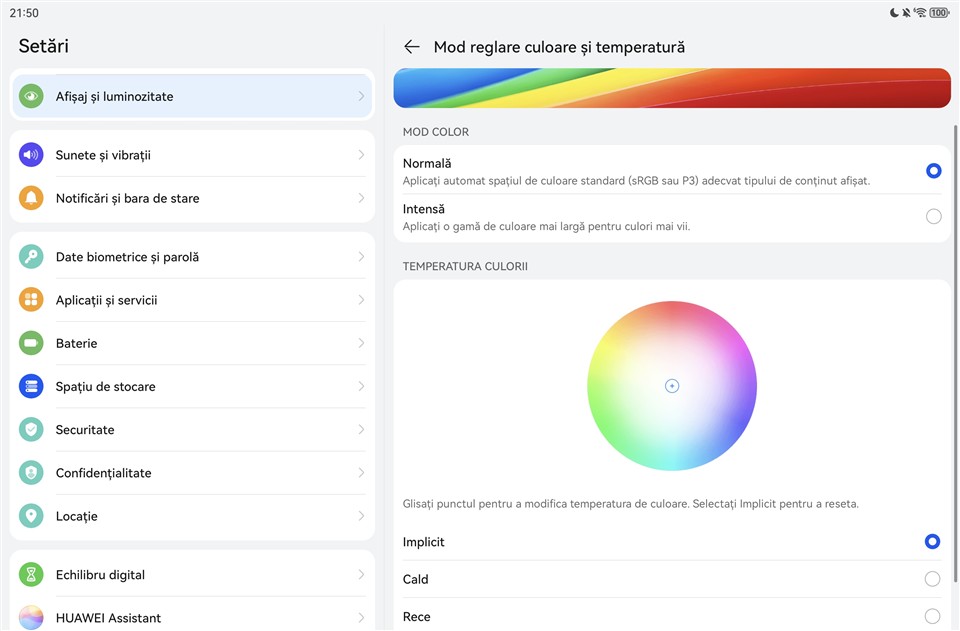
Task: Tap the Spațiu de stocare icon
Action: click(x=31, y=386)
